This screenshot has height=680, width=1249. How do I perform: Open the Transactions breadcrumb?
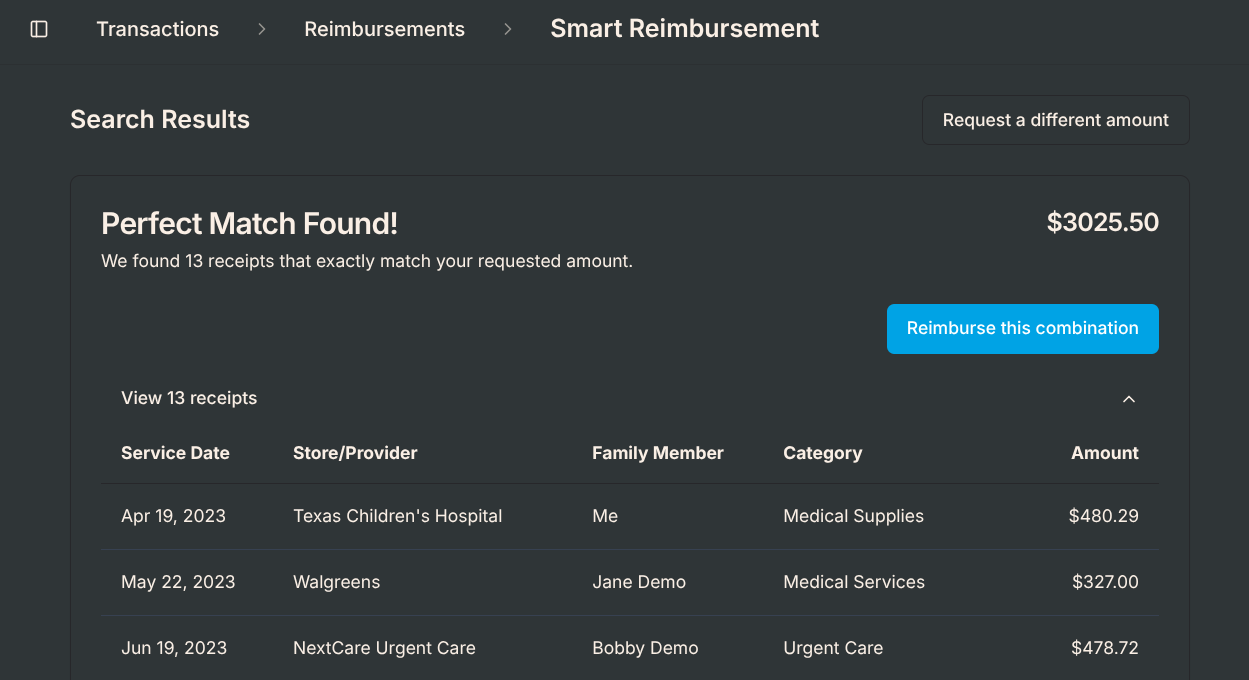click(157, 29)
